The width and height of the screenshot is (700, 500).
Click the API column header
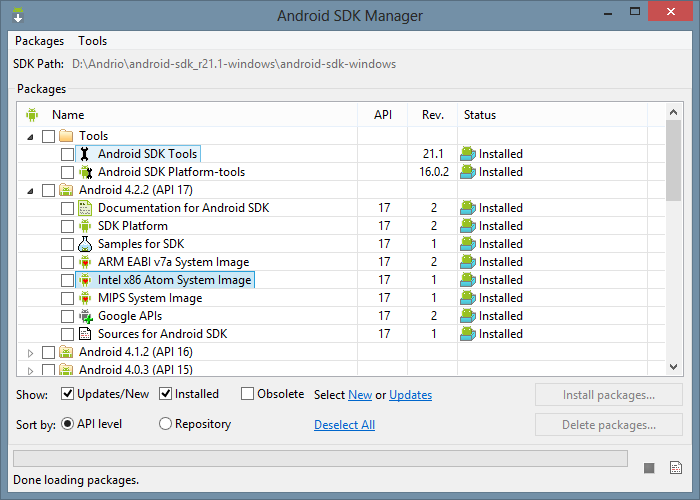click(383, 115)
